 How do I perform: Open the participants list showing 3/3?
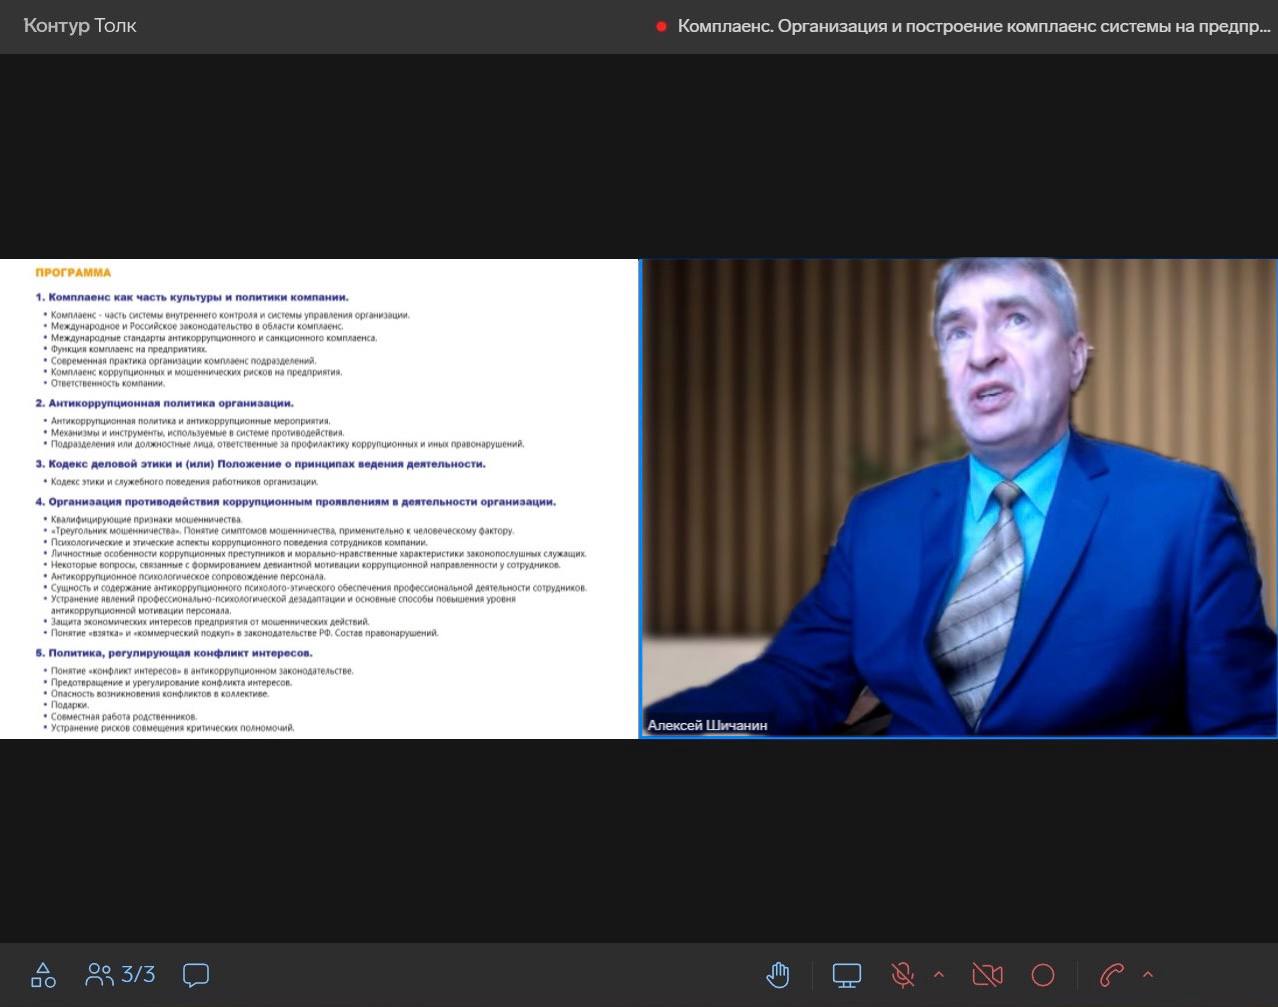coord(121,975)
